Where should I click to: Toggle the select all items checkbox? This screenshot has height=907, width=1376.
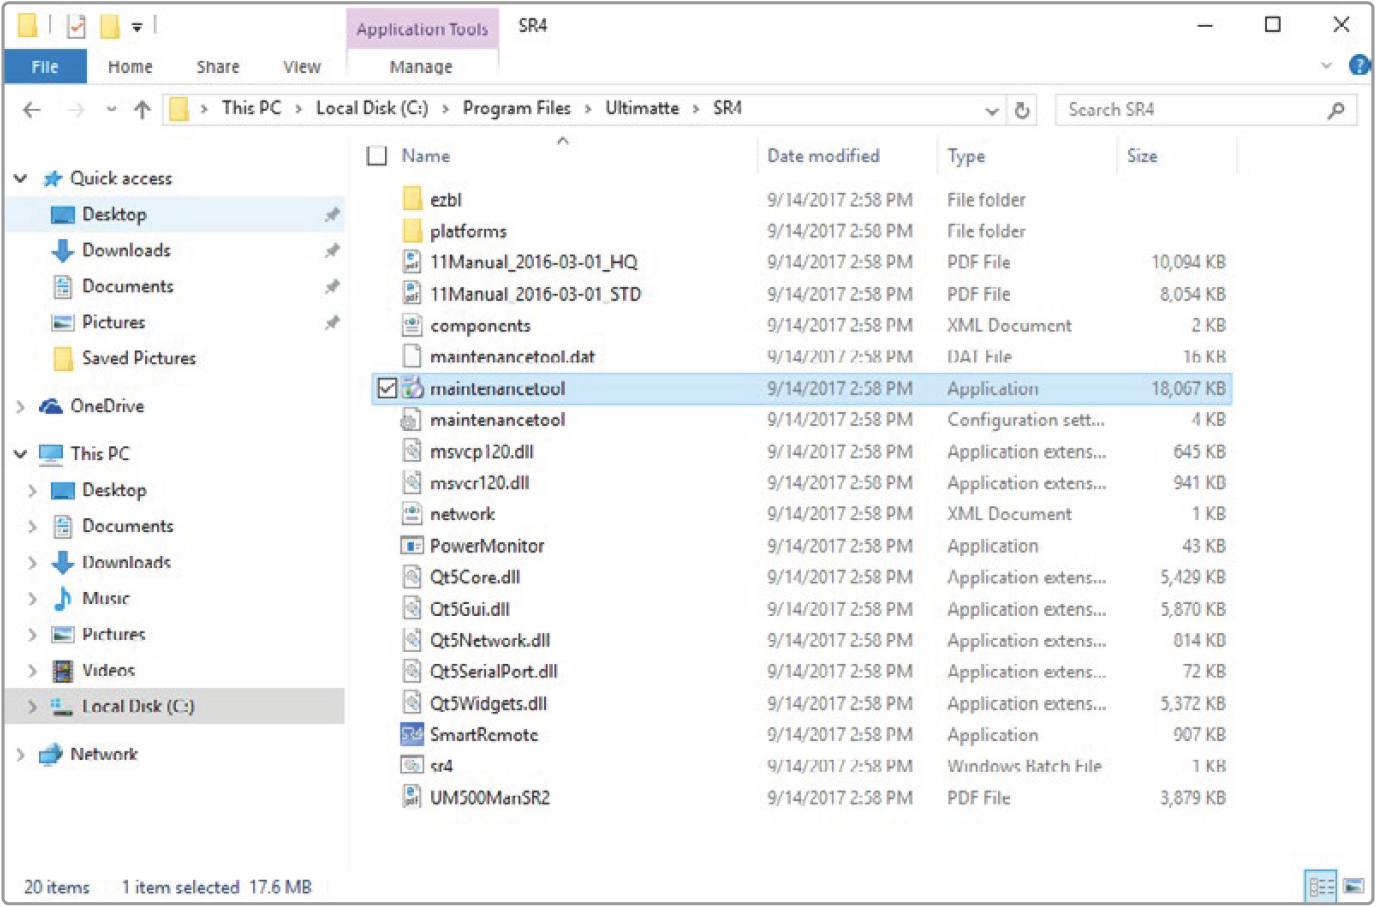(x=377, y=156)
